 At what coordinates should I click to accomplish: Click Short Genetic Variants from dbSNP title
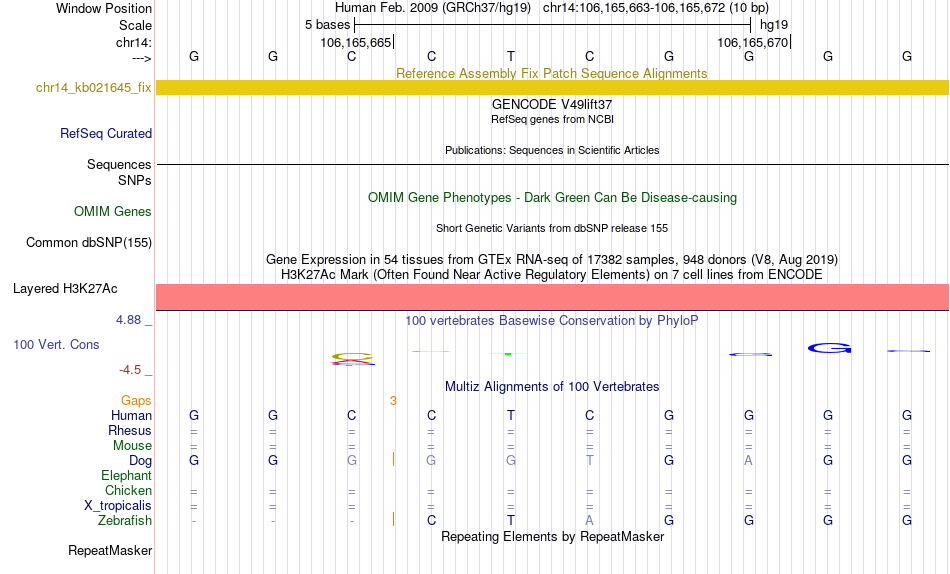tap(552, 229)
